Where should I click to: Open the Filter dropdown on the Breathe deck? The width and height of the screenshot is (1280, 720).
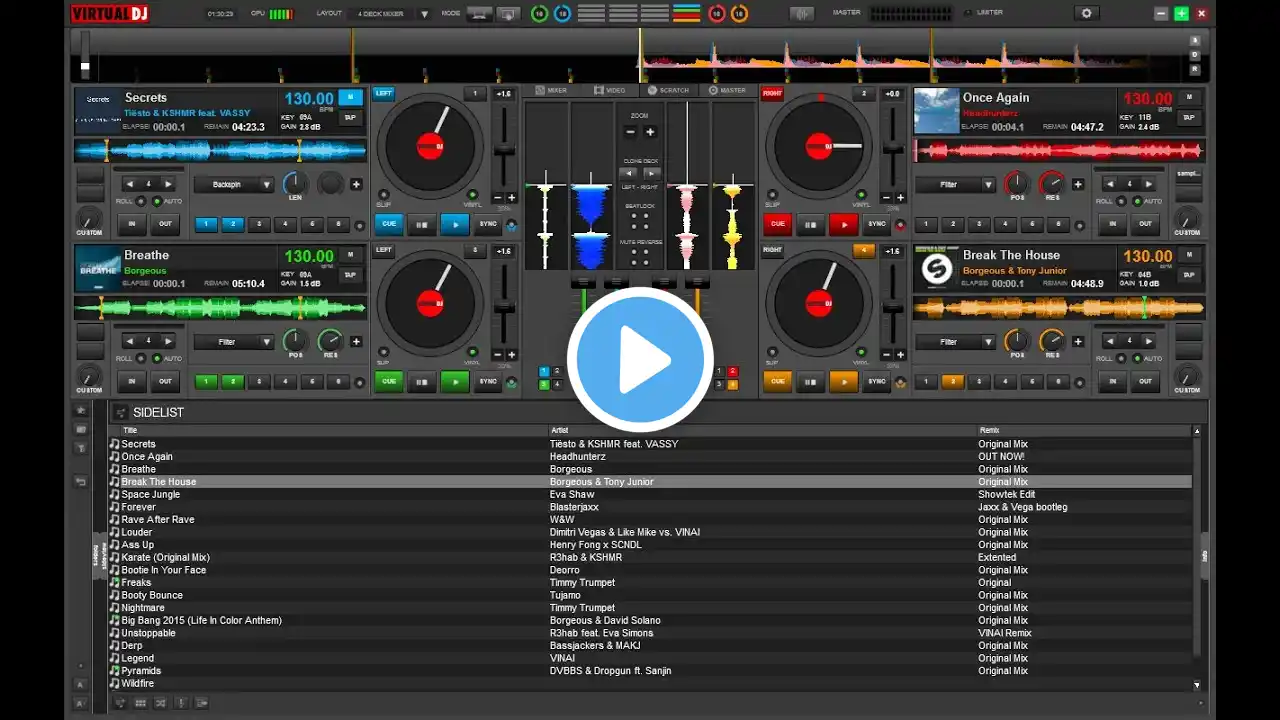coord(234,342)
